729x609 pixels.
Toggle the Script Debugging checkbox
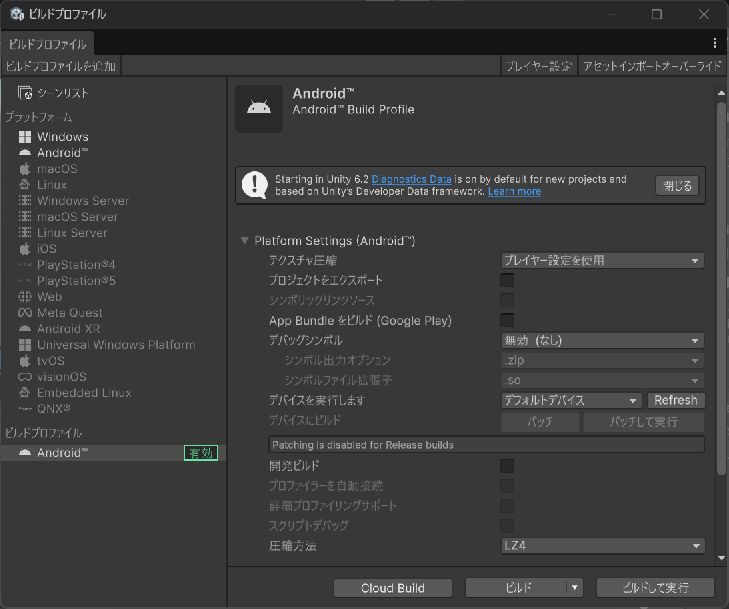pos(507,526)
